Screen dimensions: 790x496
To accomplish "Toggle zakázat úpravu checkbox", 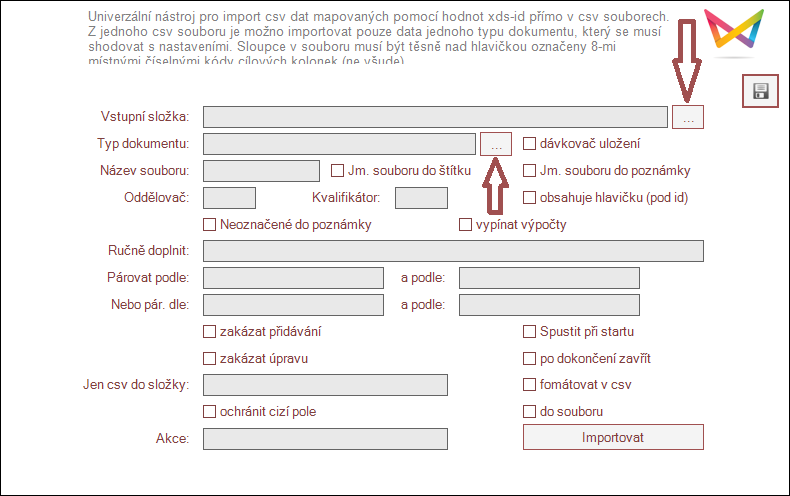I will (210, 358).
